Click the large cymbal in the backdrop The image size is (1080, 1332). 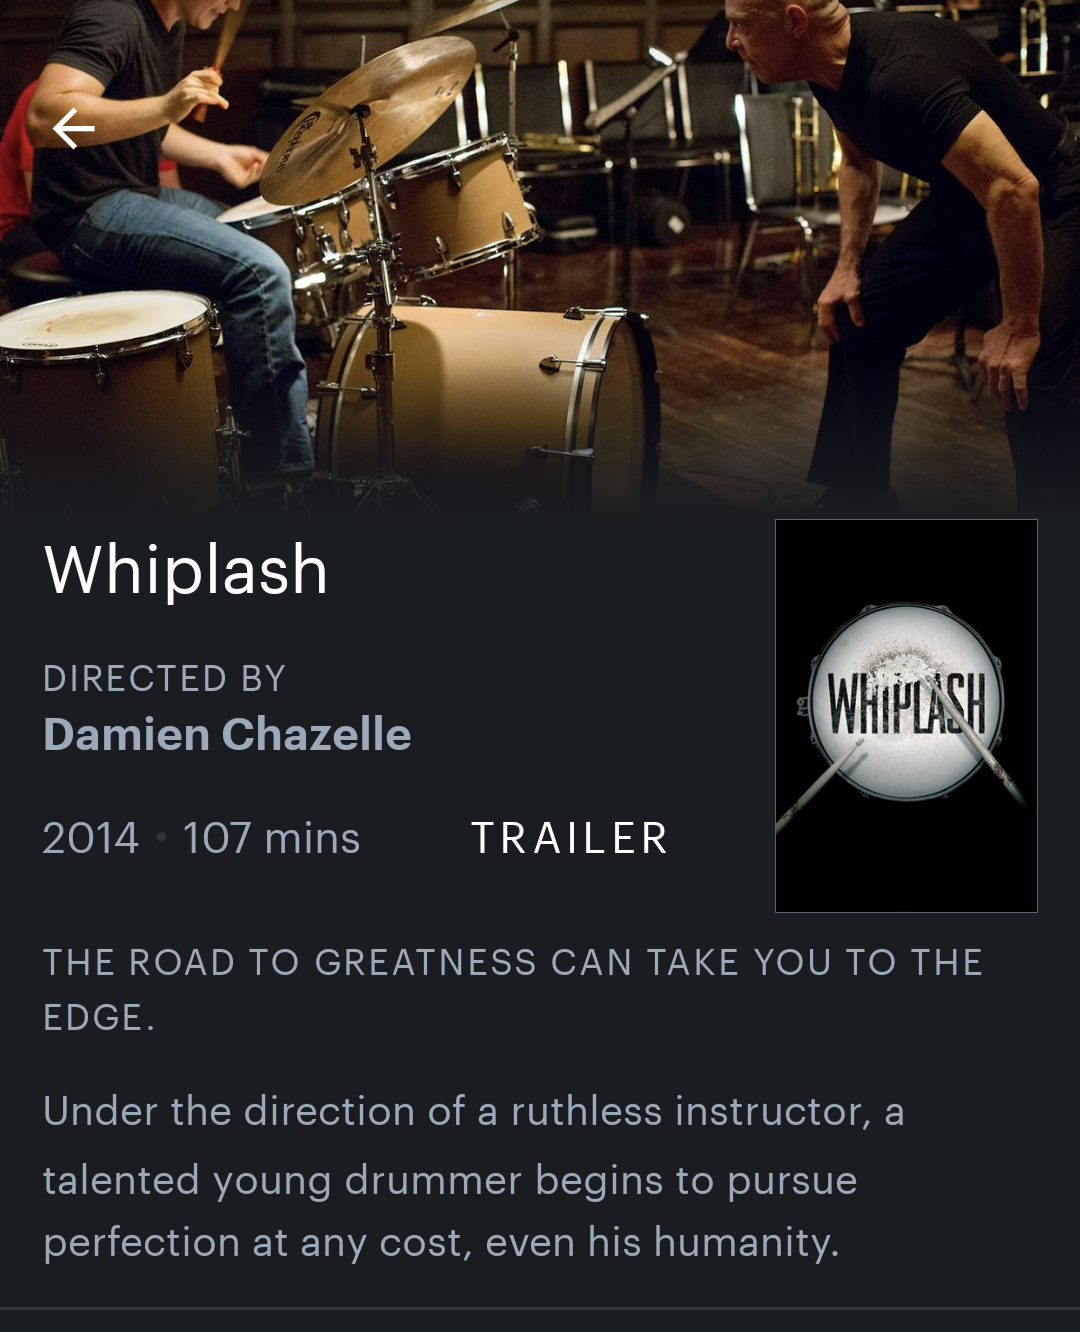point(368,115)
